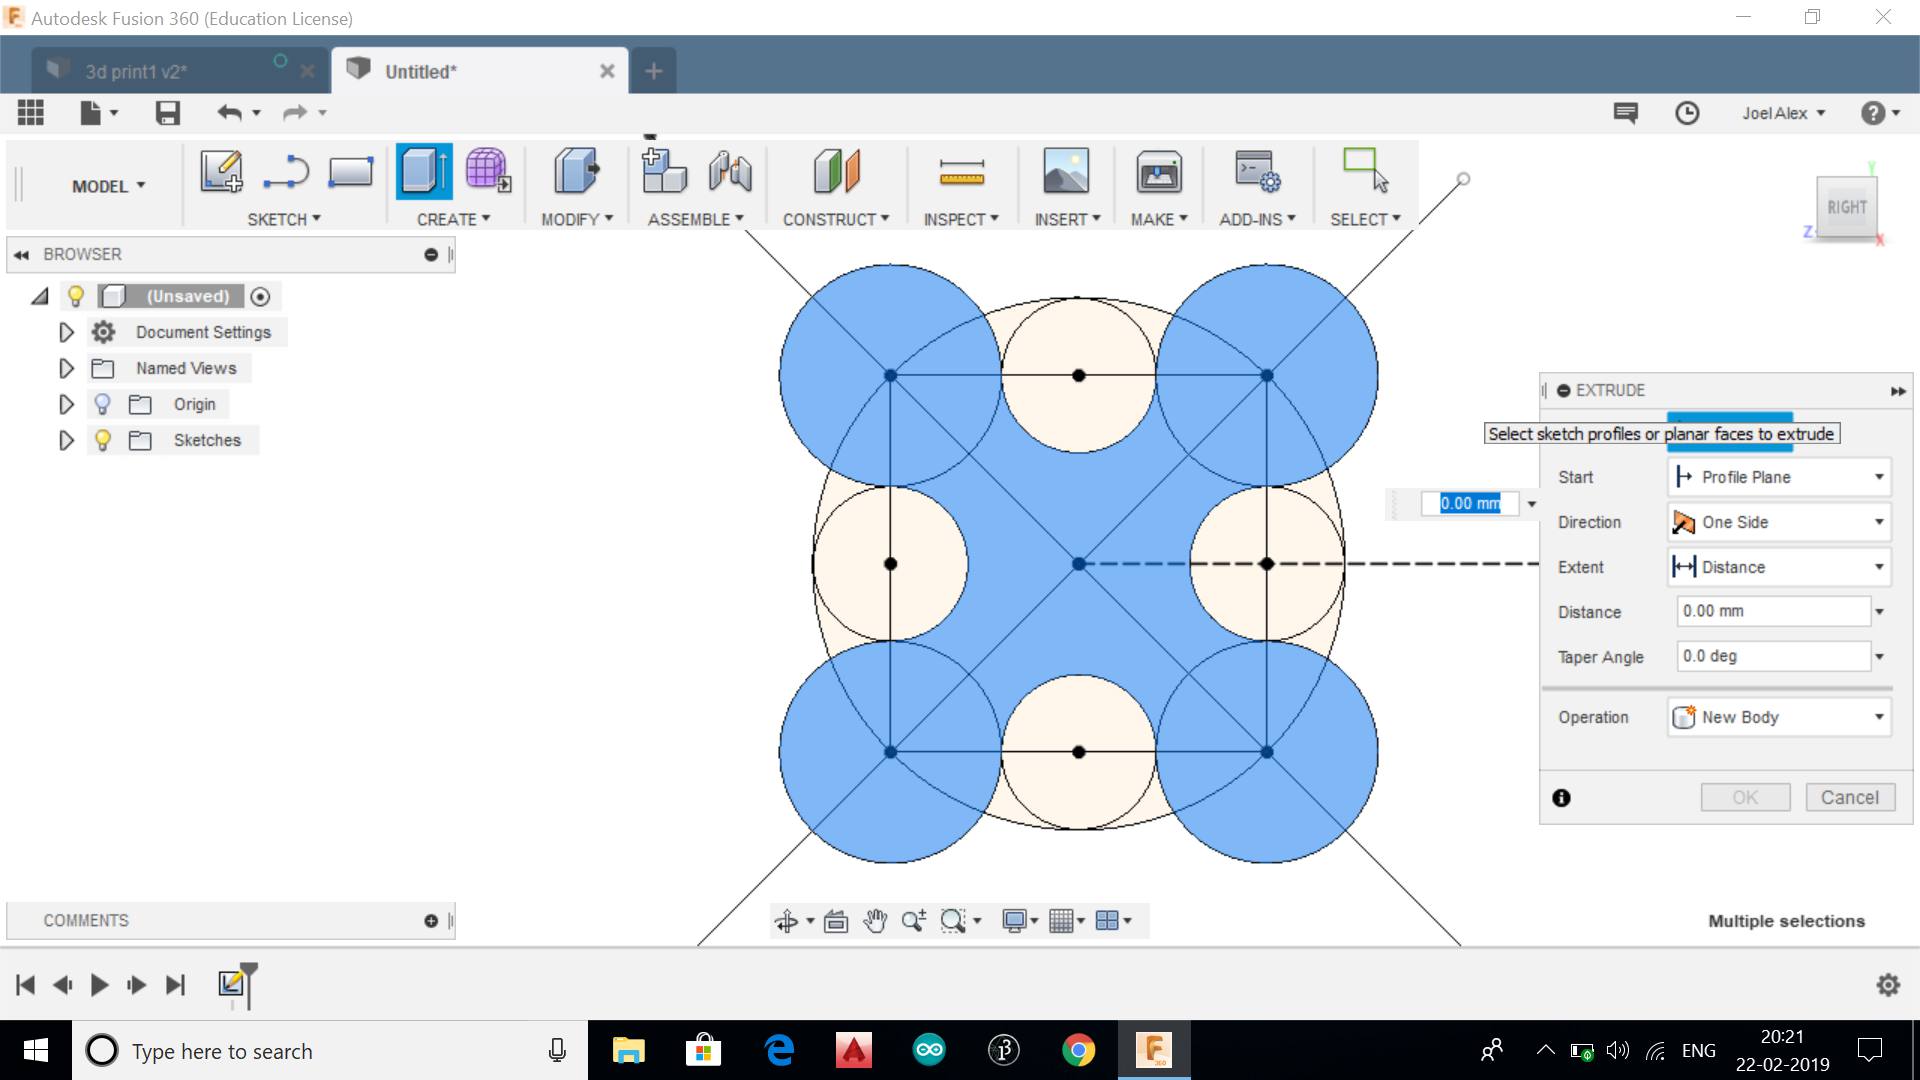This screenshot has height=1080, width=1920.
Task: Open the job status clock icon
Action: [1687, 113]
